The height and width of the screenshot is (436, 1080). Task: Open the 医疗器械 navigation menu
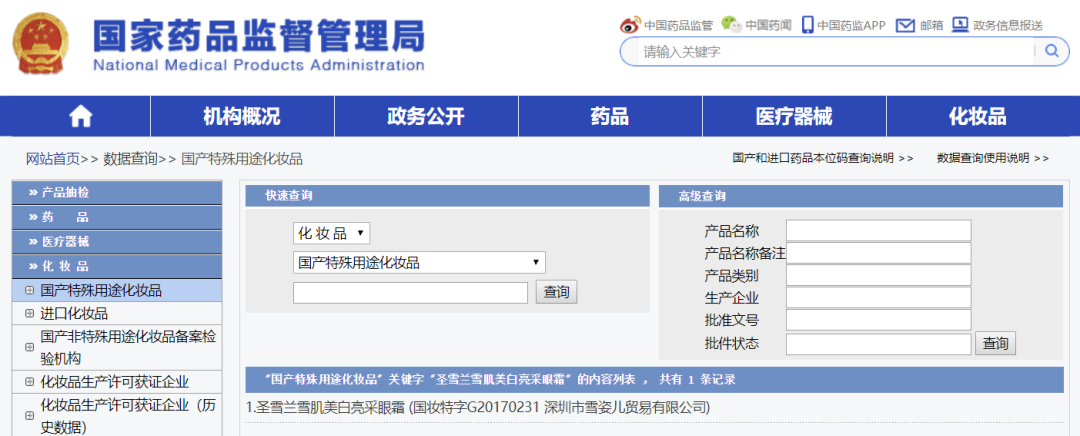coord(793,116)
